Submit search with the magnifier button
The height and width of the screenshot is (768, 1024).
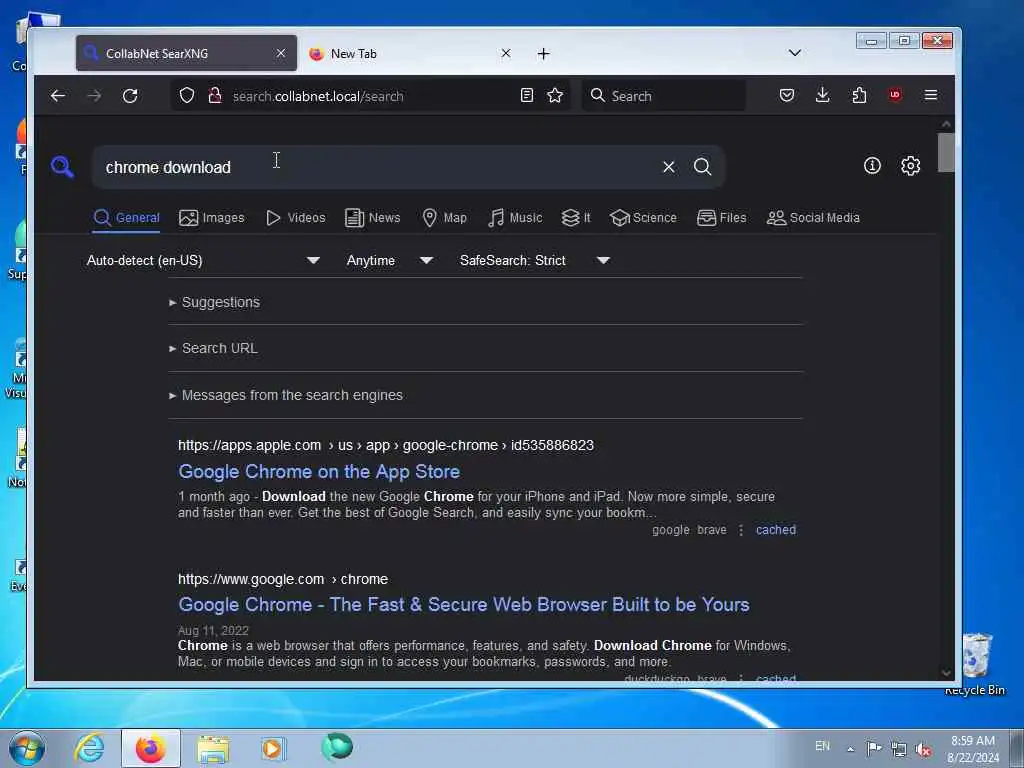coord(703,167)
